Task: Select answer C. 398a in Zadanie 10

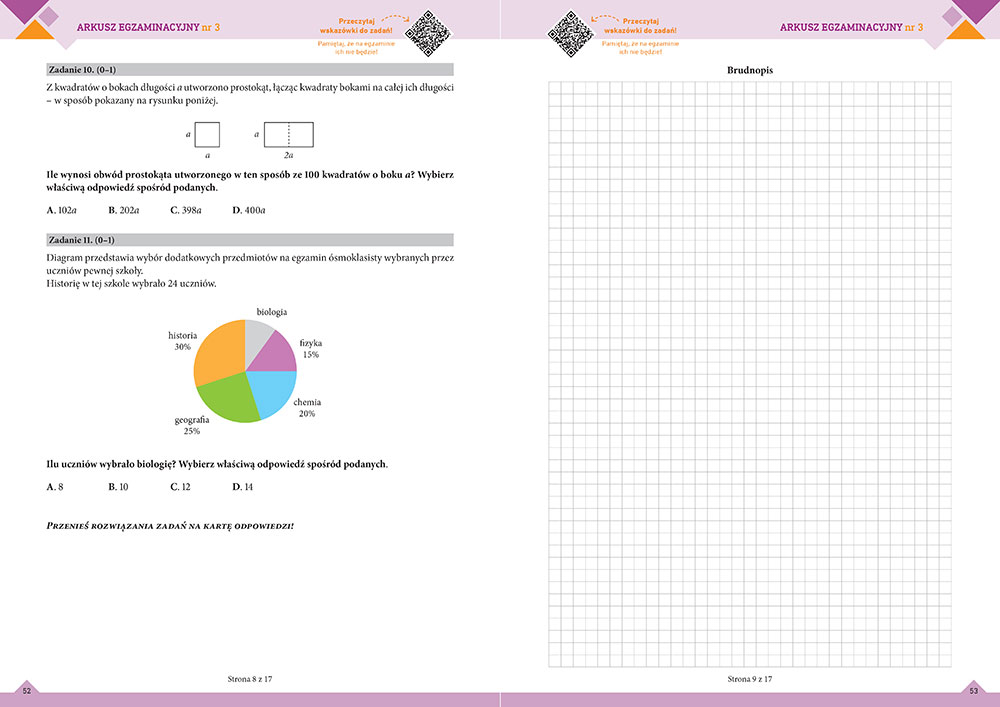Action: point(186,210)
